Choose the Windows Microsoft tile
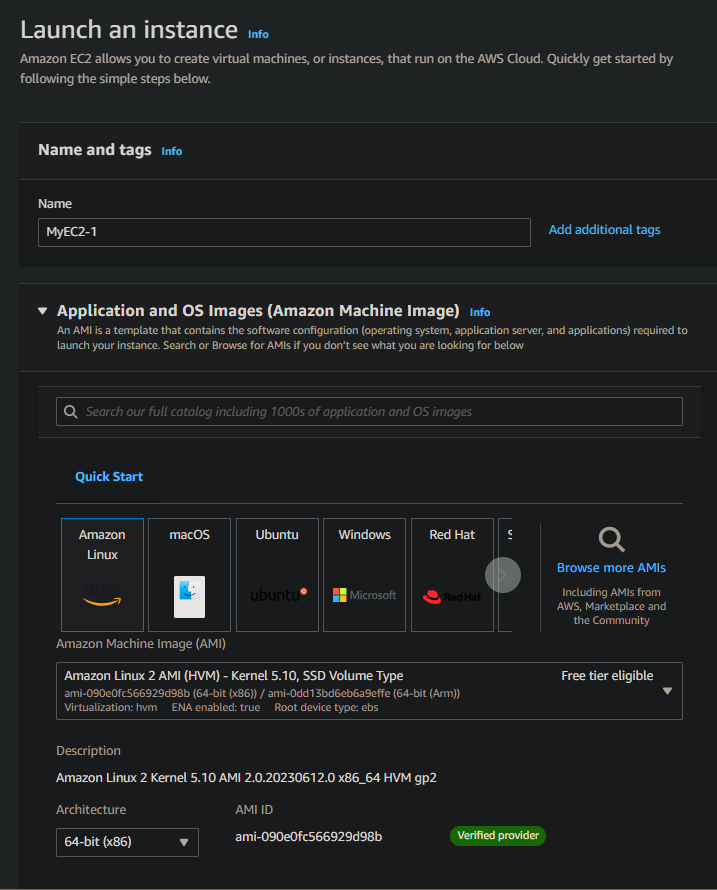Viewport: 717px width, 890px height. (x=364, y=574)
